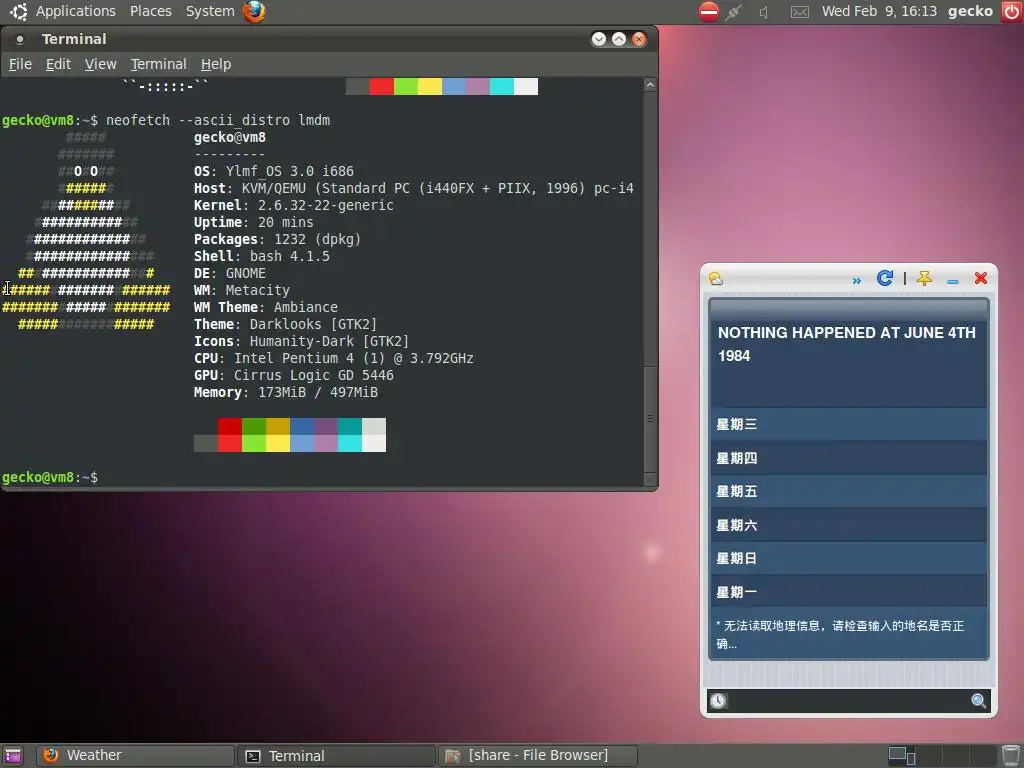Click the Memory: 173MiB / 497MiB line

(286, 392)
